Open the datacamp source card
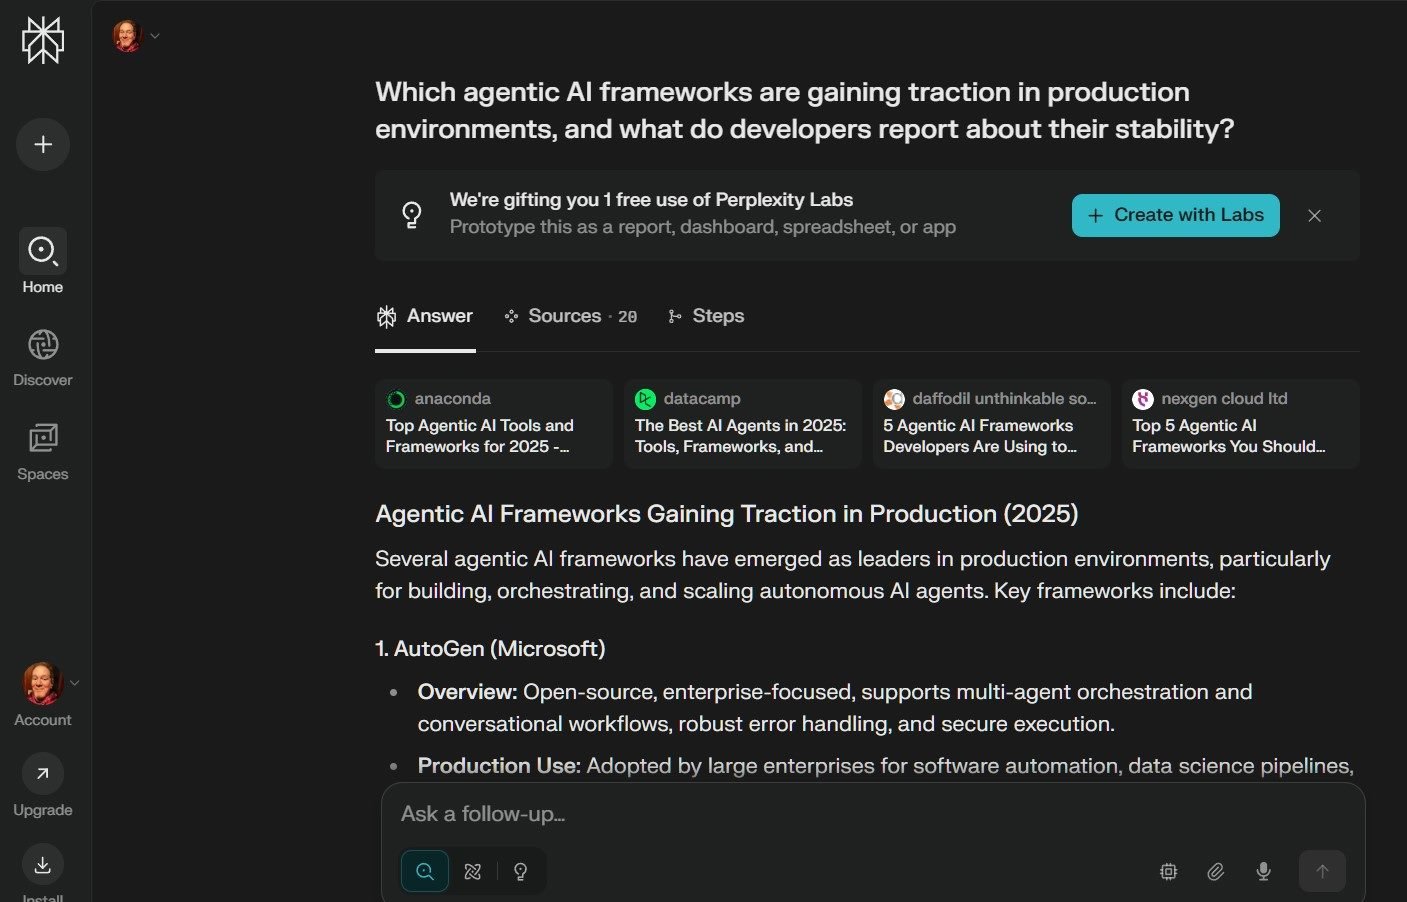Viewport: 1407px width, 902px height. click(x=743, y=424)
